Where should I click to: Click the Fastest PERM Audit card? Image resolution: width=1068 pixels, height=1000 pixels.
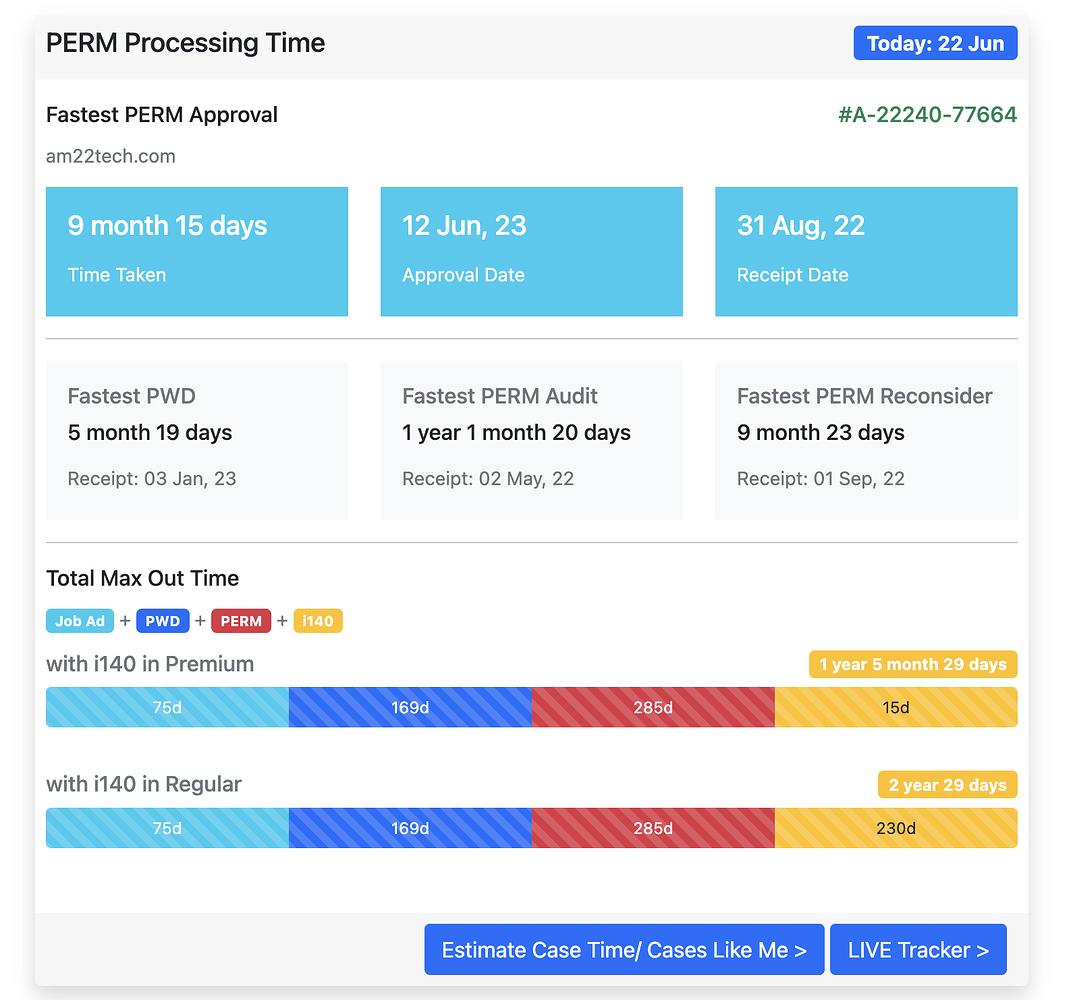[x=531, y=440]
